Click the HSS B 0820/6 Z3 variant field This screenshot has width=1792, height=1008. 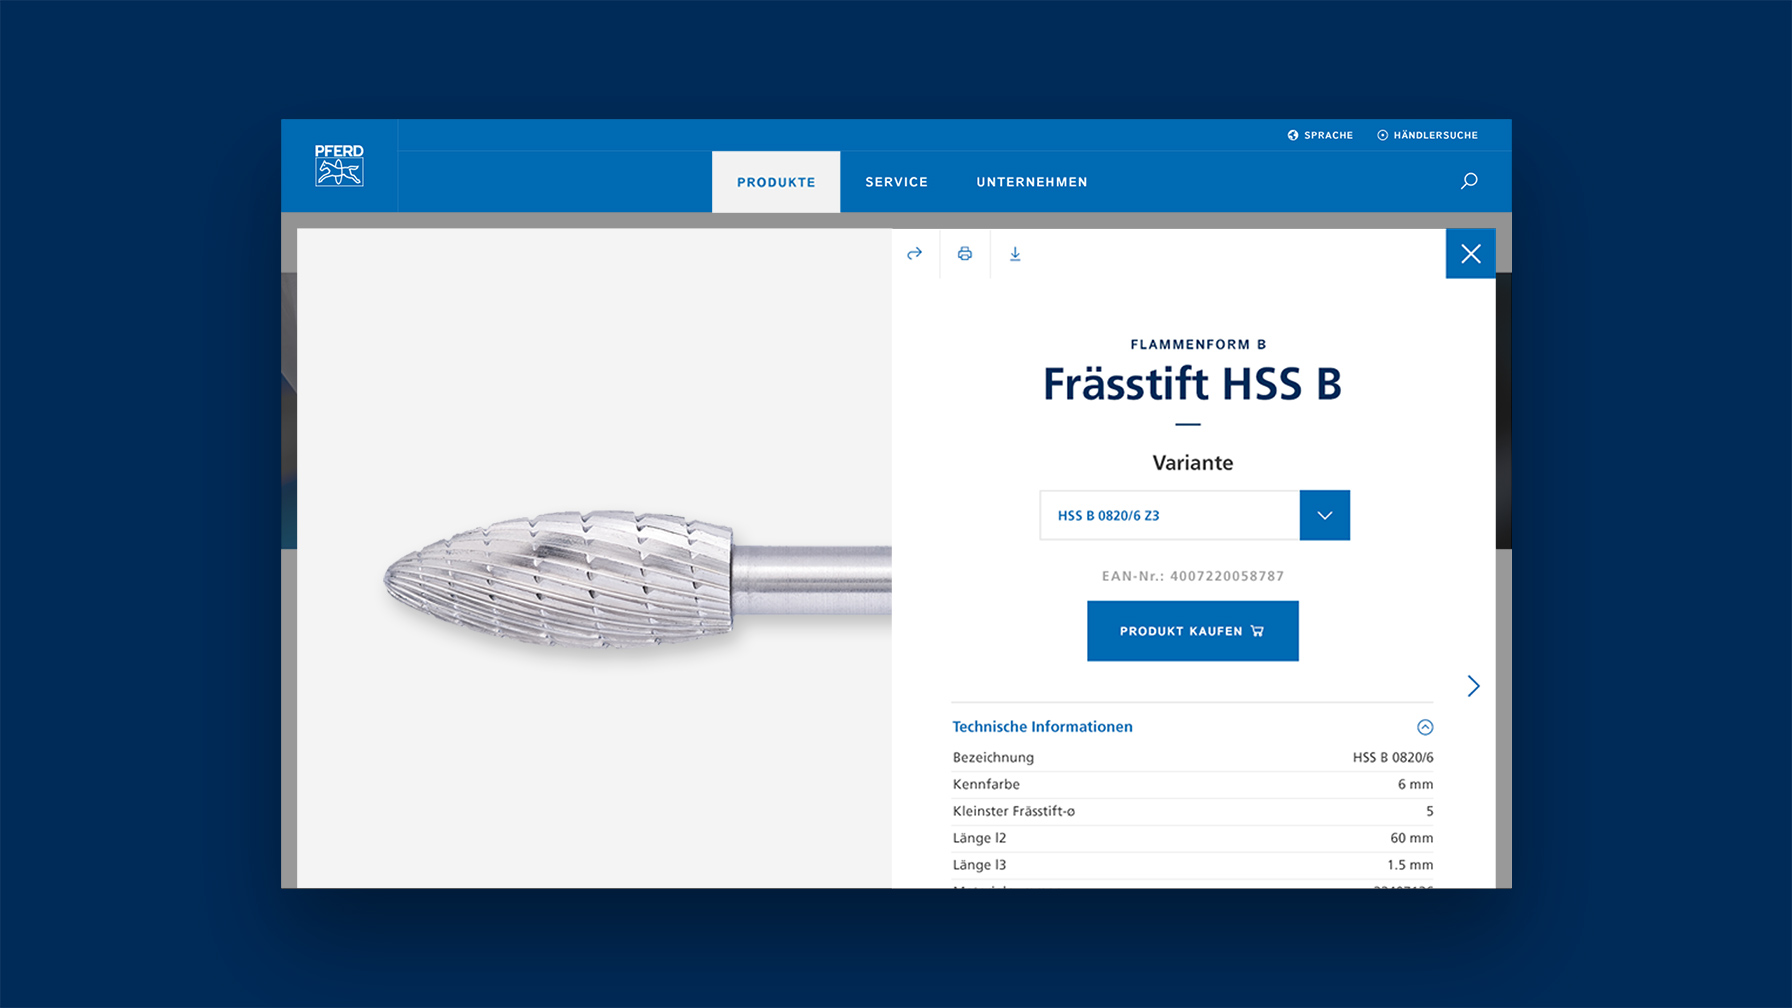(1170, 515)
